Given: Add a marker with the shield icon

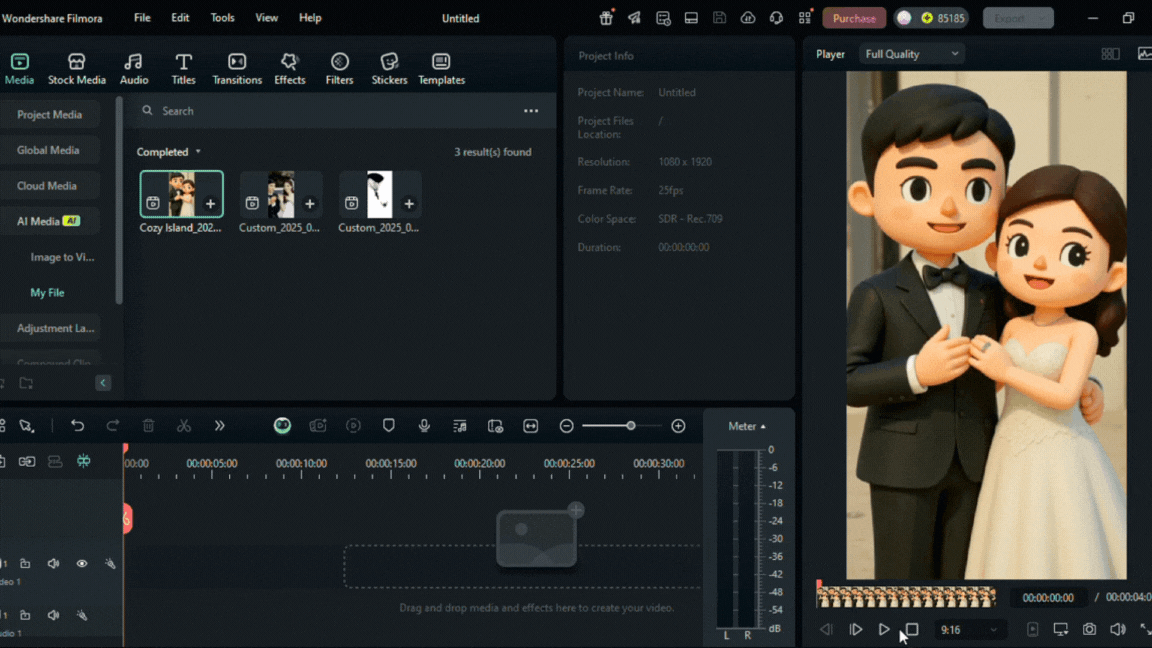Looking at the screenshot, I should click(x=389, y=426).
